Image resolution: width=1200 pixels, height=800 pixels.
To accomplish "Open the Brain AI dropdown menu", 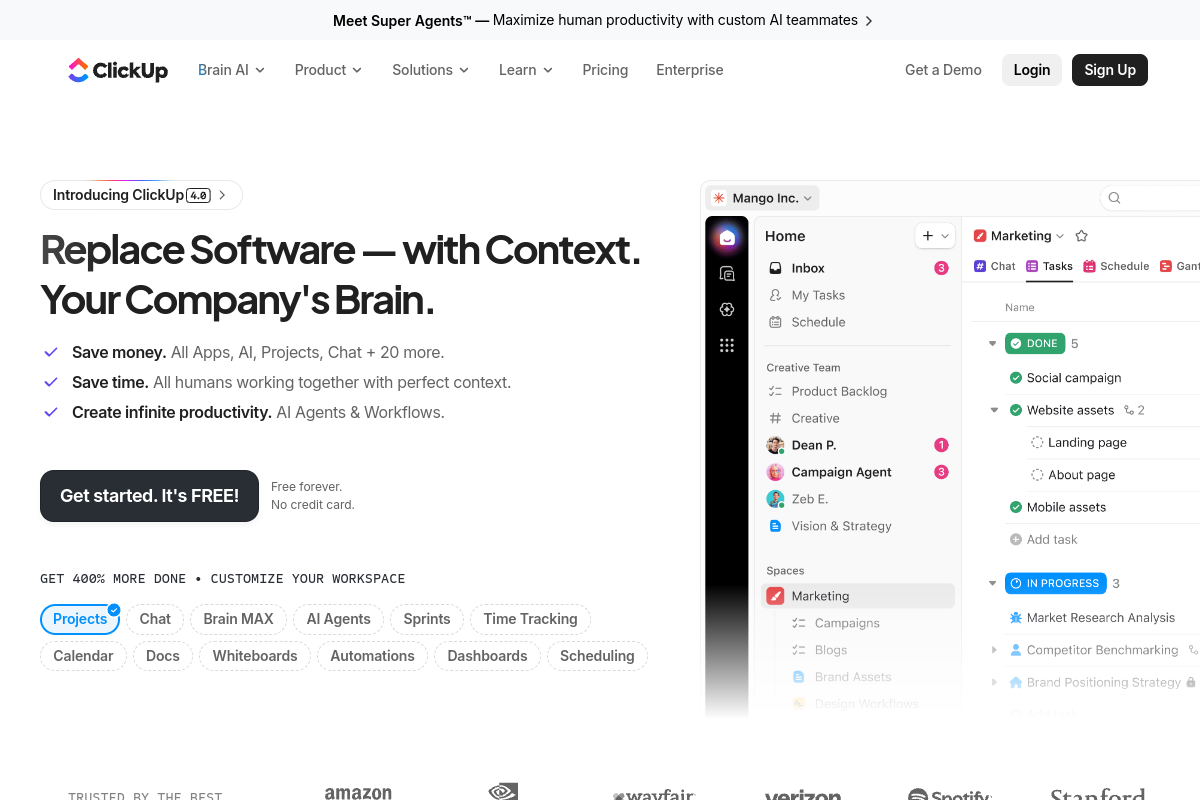I will tap(231, 70).
